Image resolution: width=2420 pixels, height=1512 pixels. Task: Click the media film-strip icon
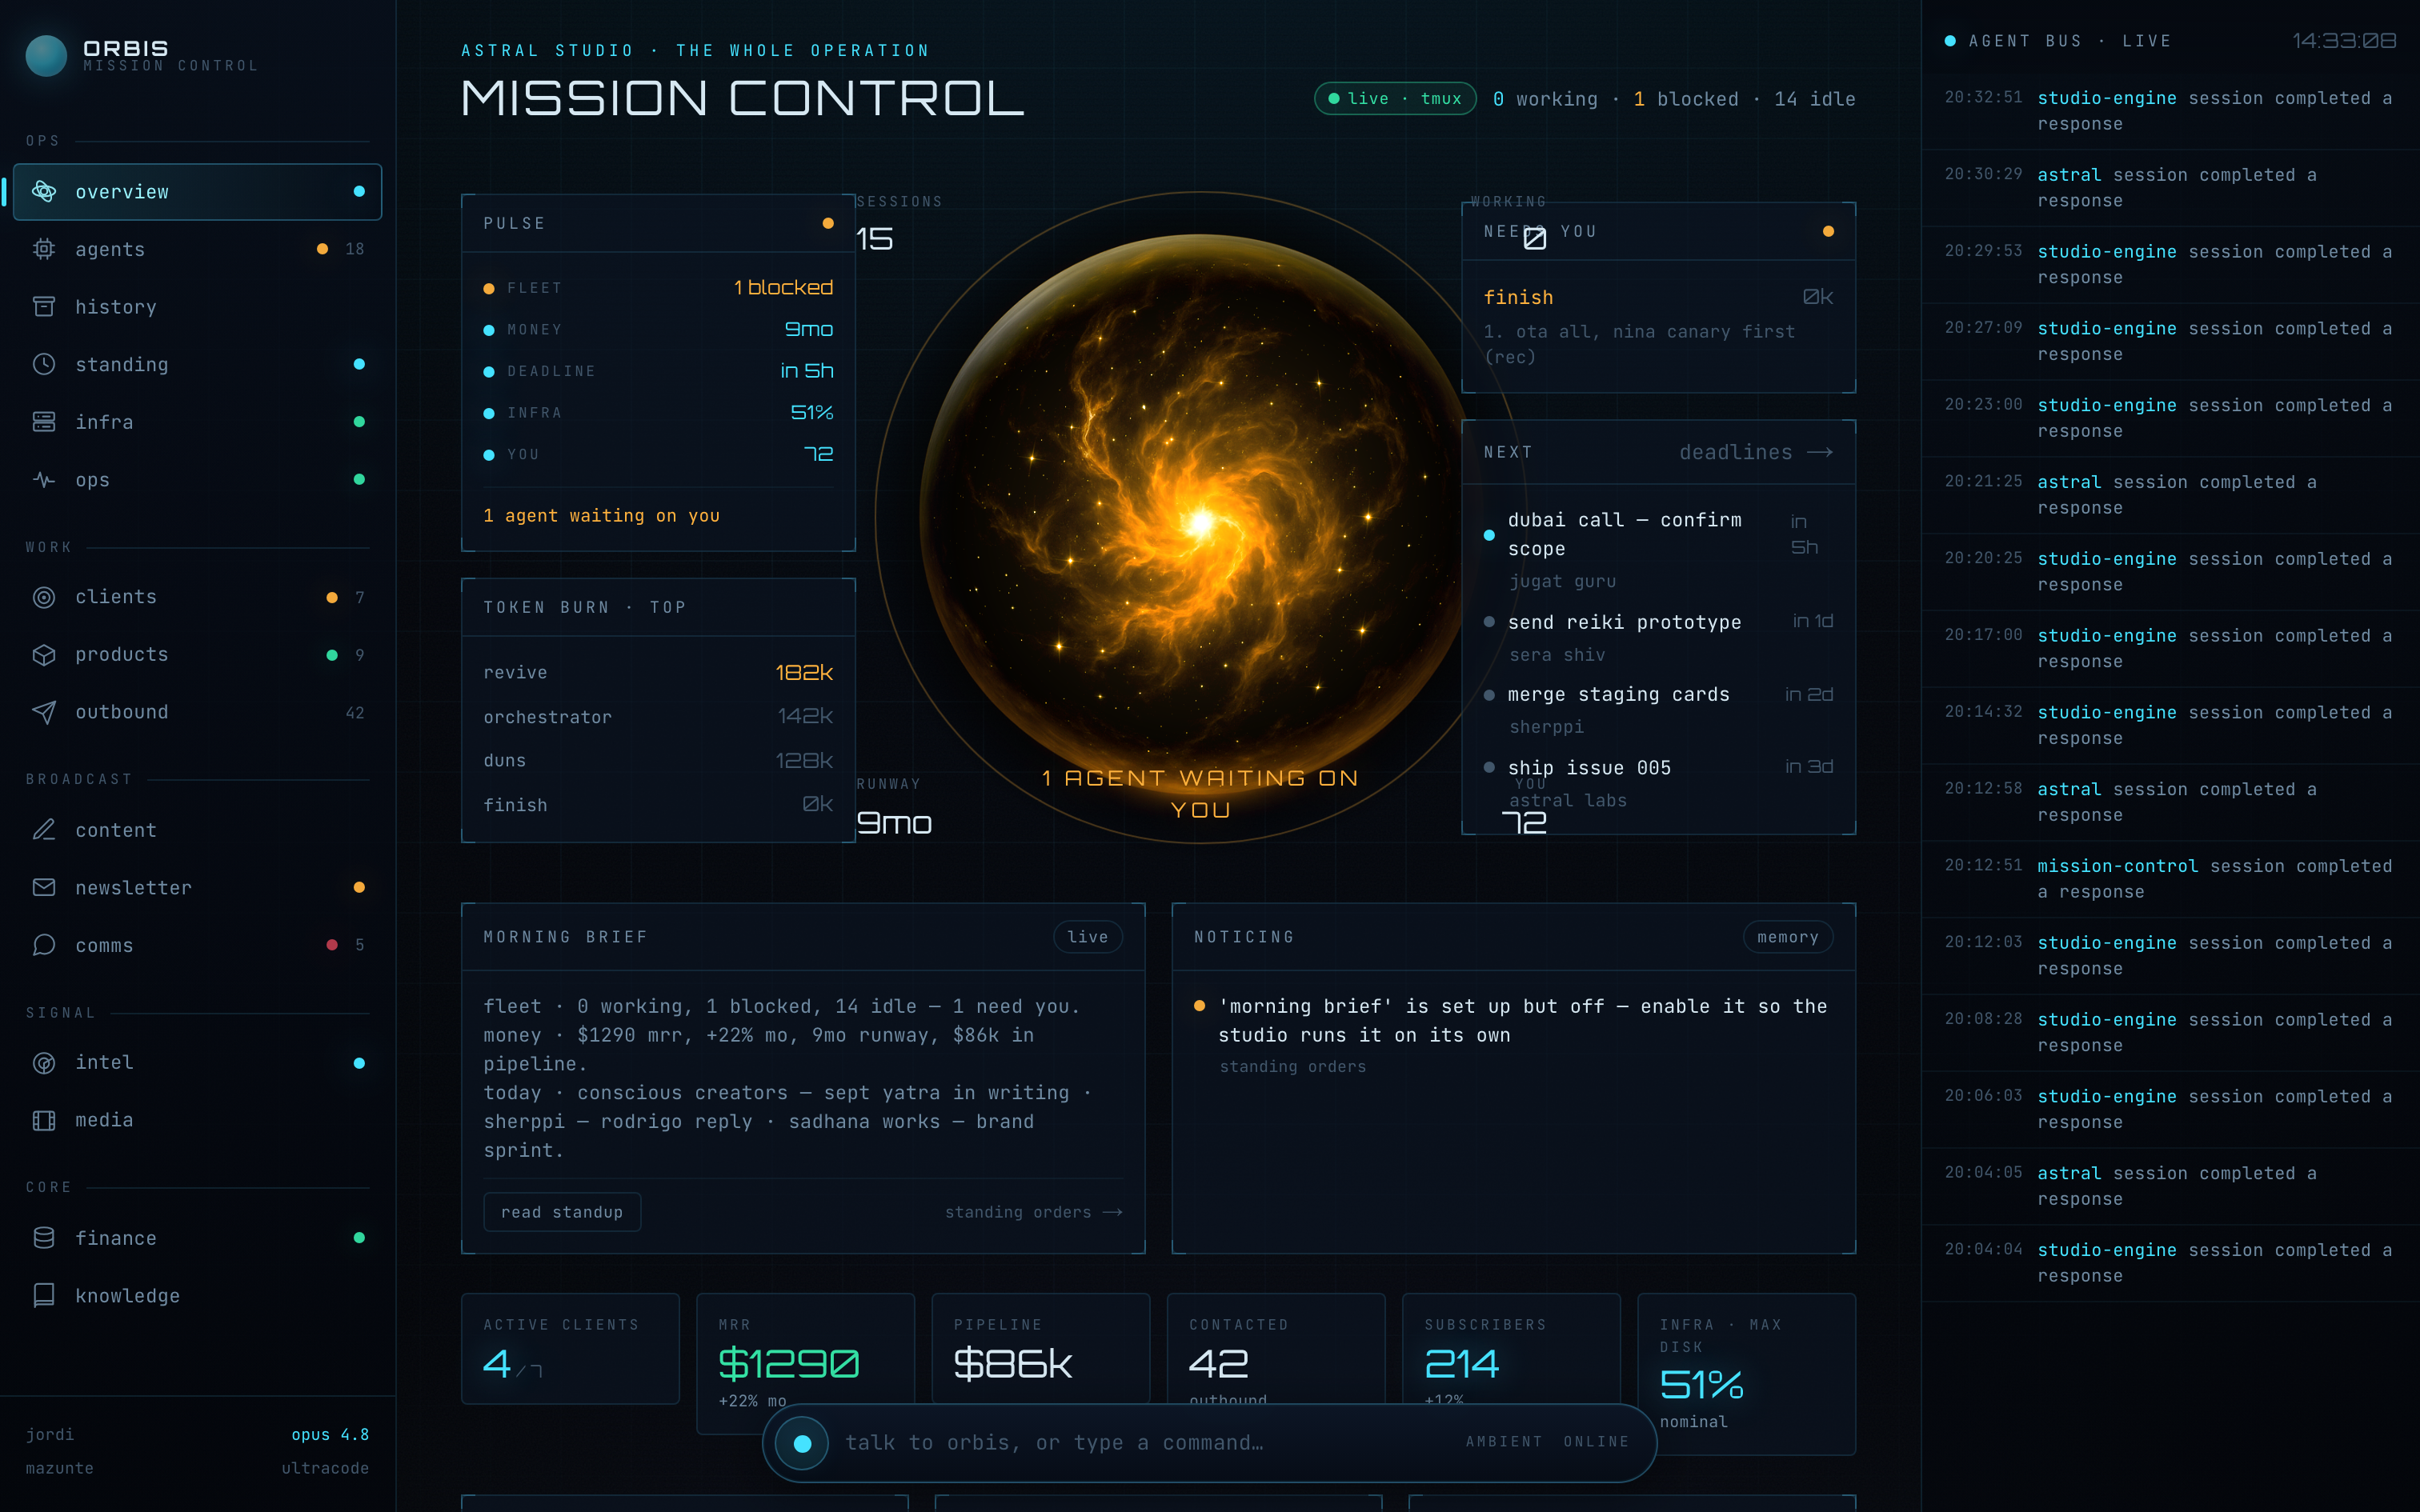(44, 1120)
